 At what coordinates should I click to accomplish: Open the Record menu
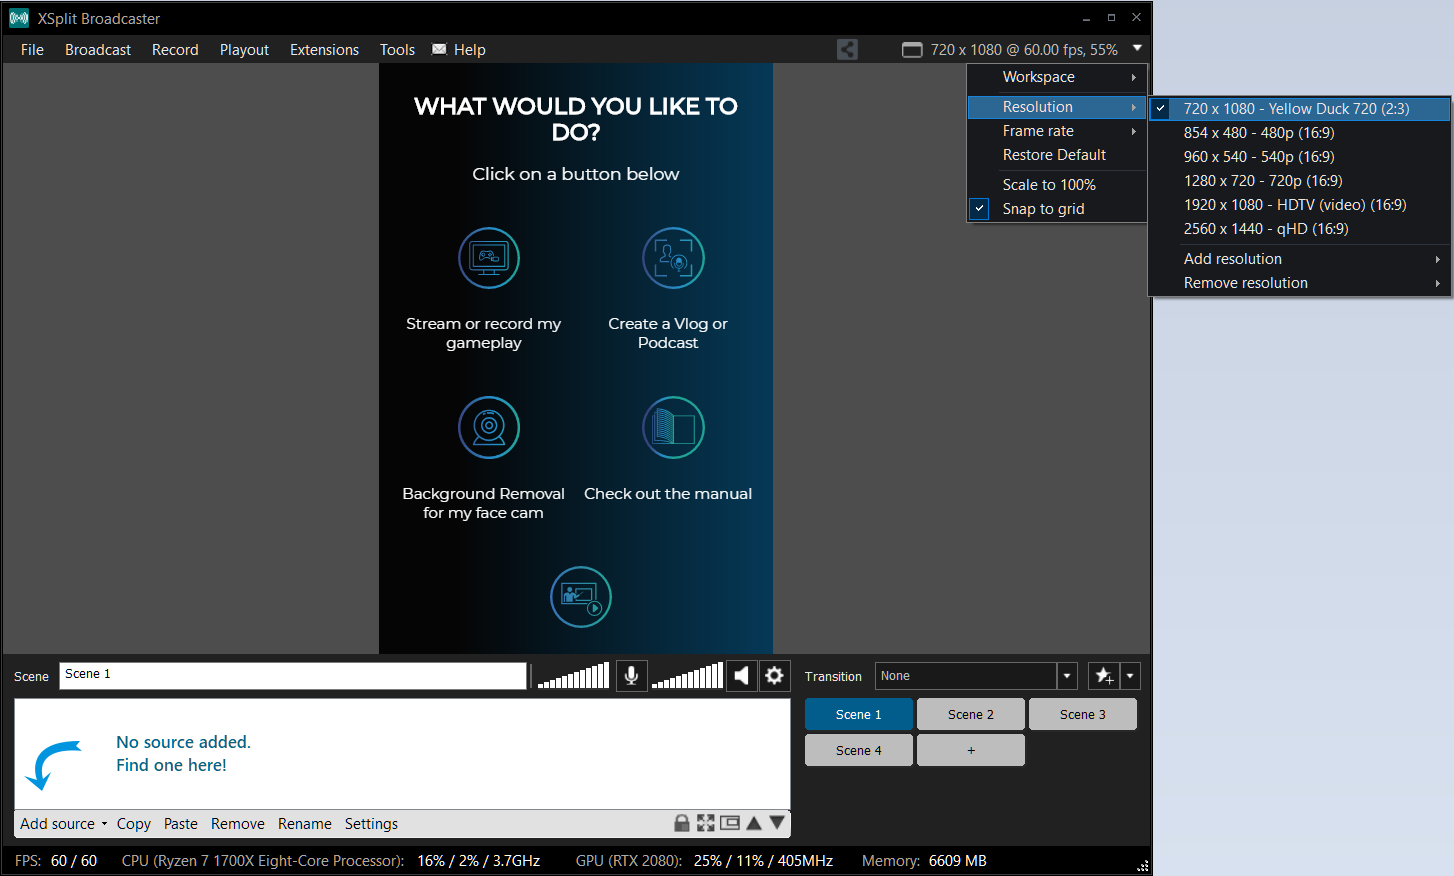click(x=175, y=50)
